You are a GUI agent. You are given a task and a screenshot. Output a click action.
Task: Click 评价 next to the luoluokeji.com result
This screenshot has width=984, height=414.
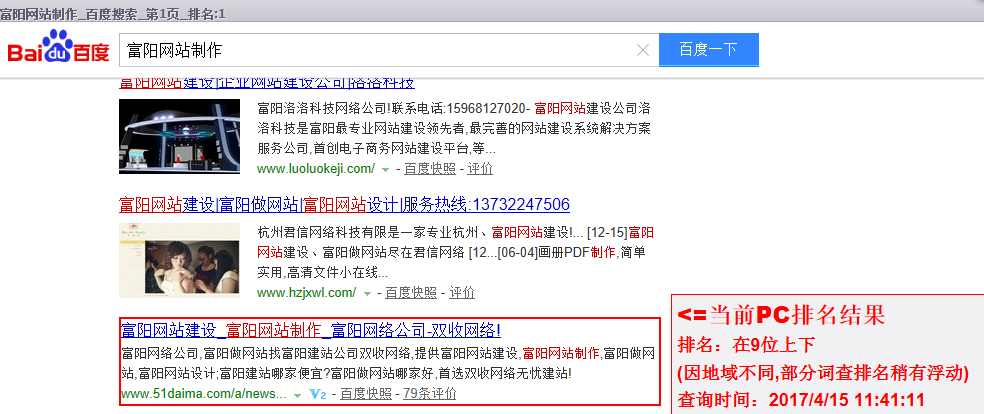pos(480,169)
